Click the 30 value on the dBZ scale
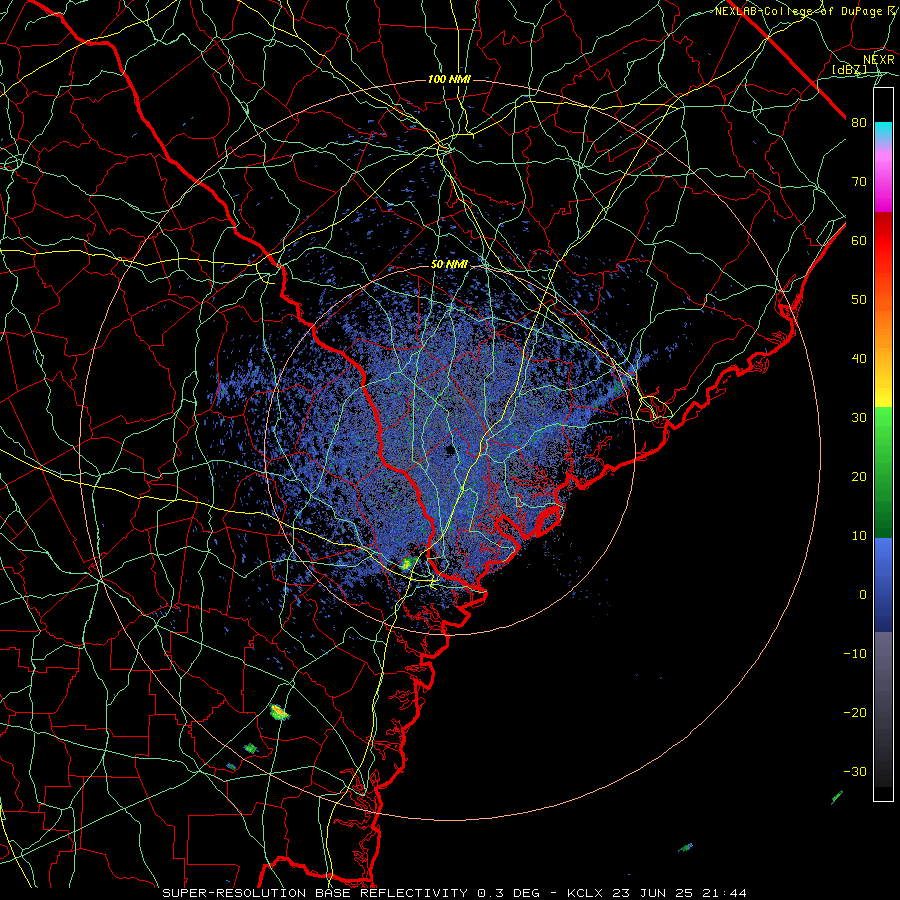Screen dimensions: 900x900 point(859,417)
